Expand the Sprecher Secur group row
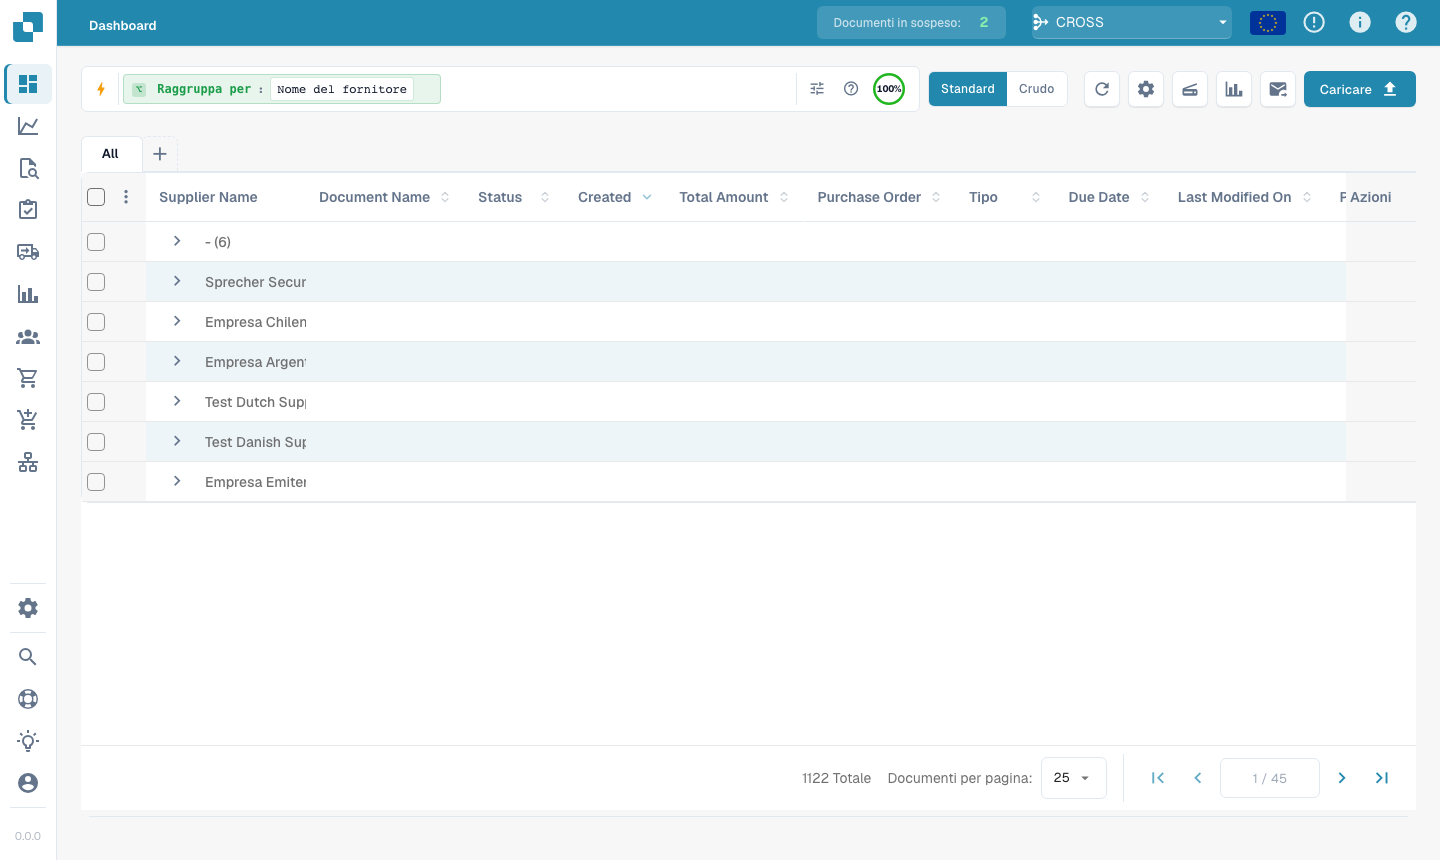 point(177,281)
